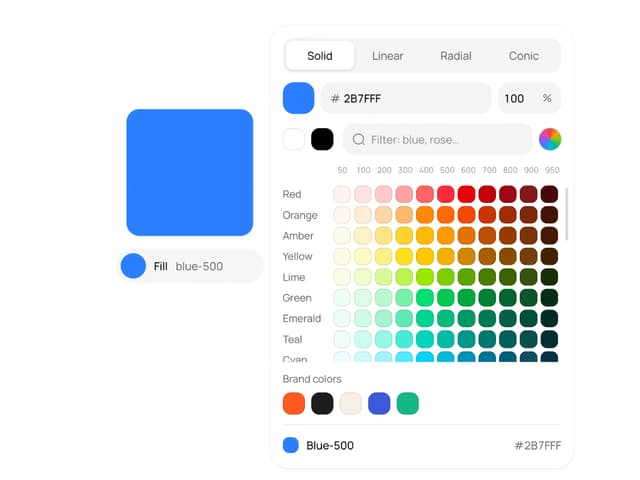Screen dimensions: 640x480
Task: Click the Red row label
Action: tap(292, 194)
